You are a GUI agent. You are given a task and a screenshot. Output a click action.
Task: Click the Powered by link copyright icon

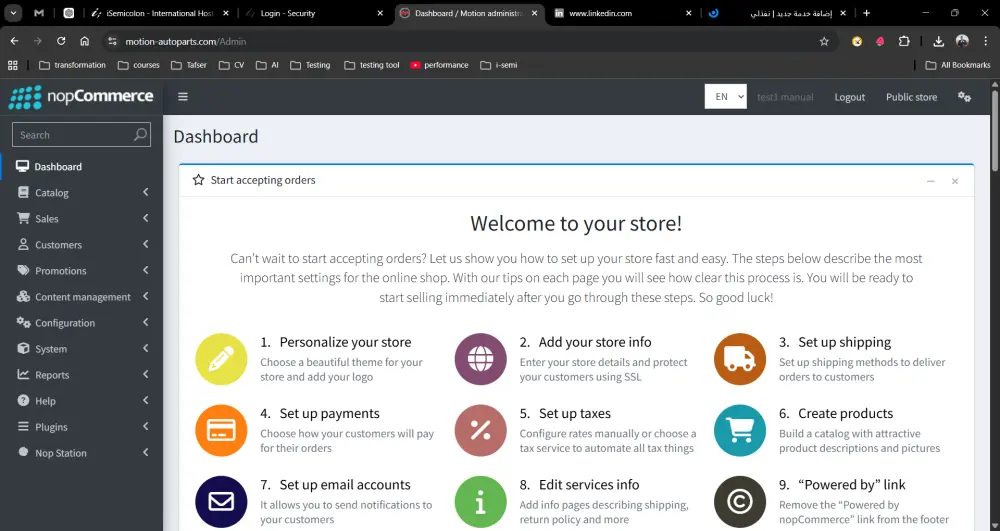tap(740, 502)
